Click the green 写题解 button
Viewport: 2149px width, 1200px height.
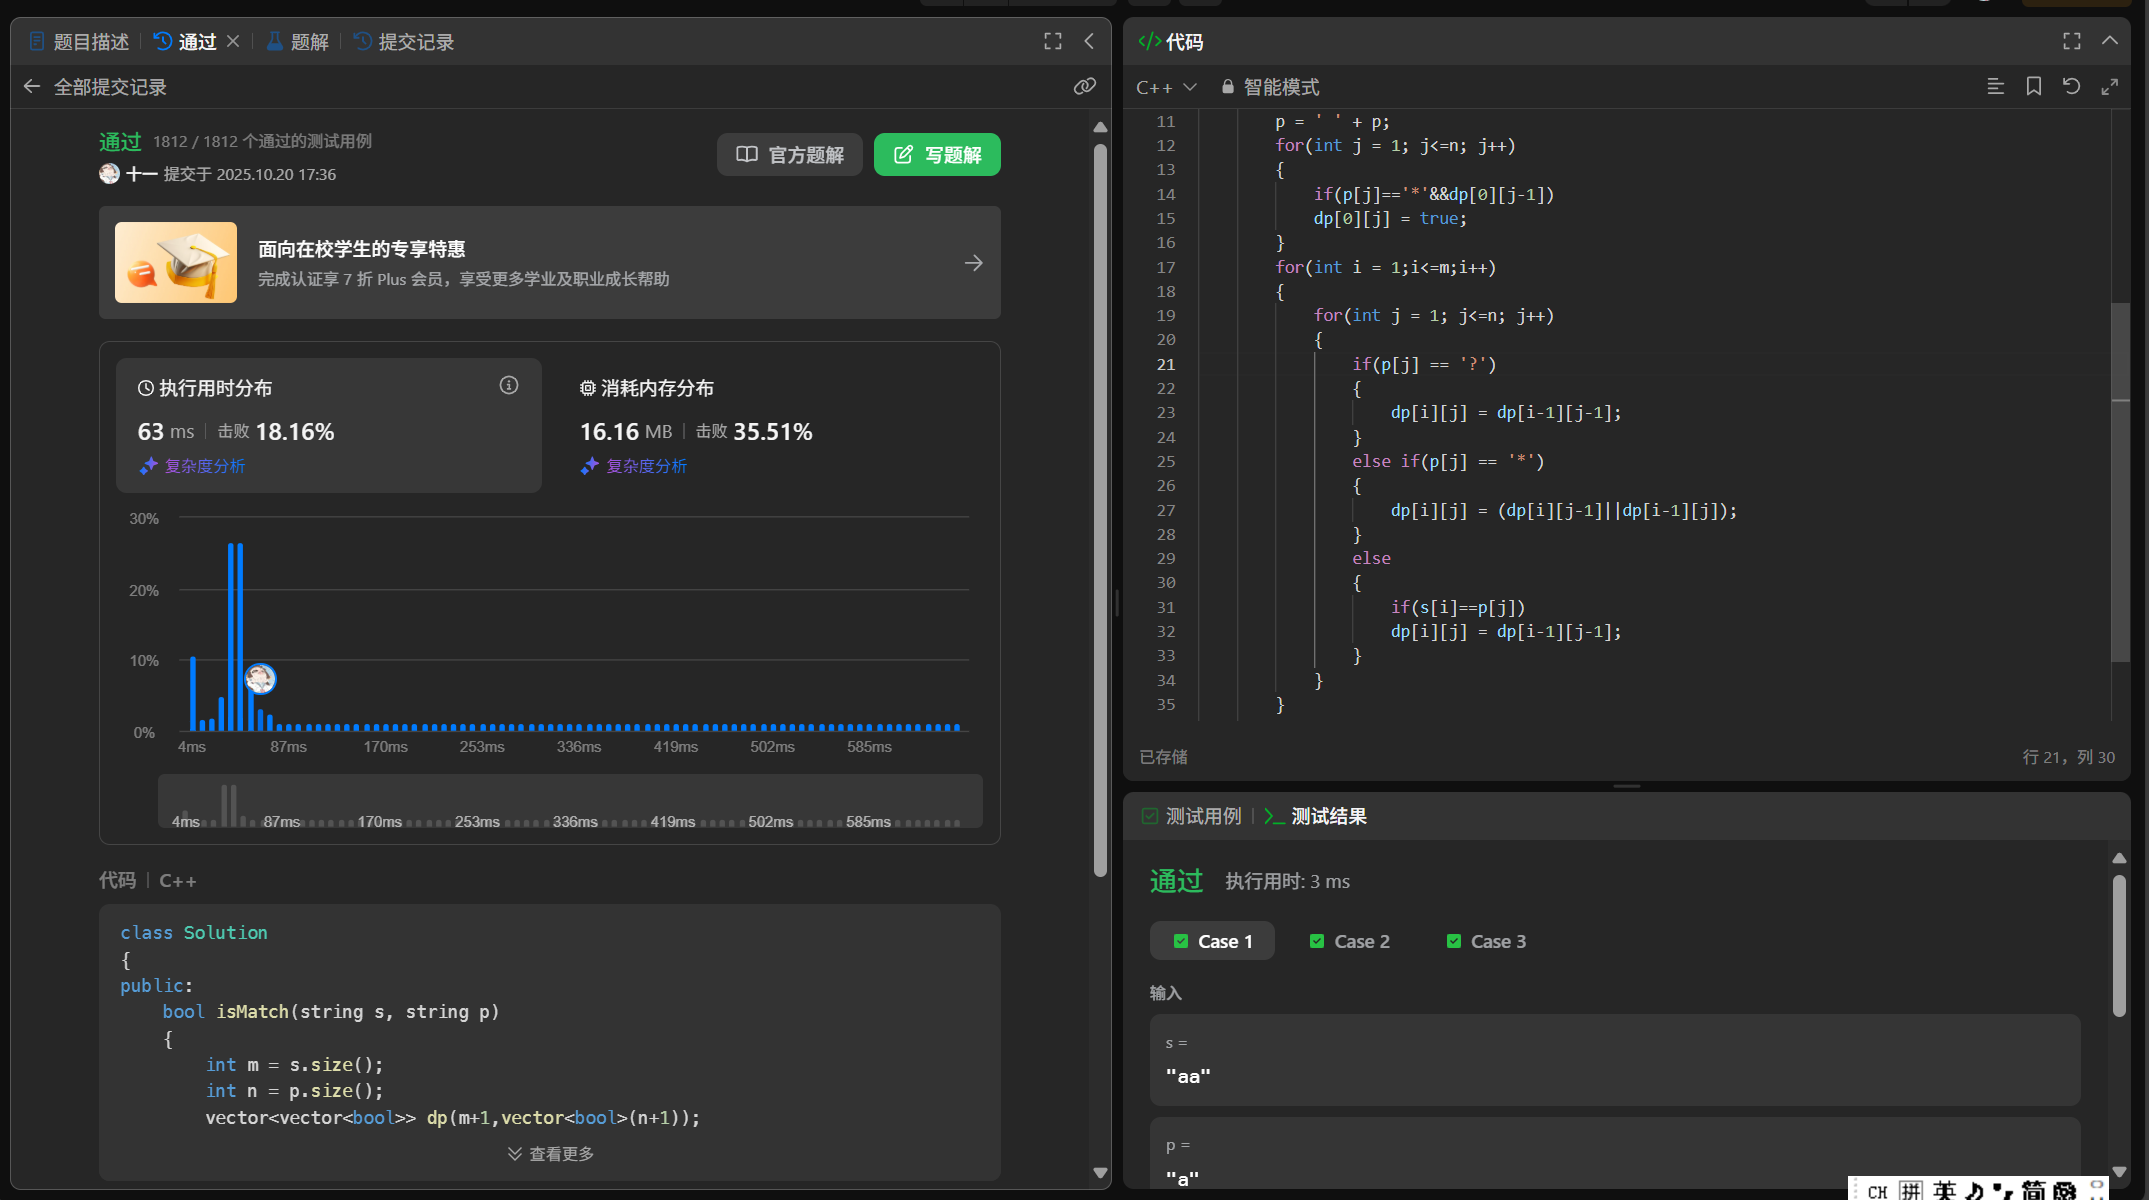coord(937,155)
